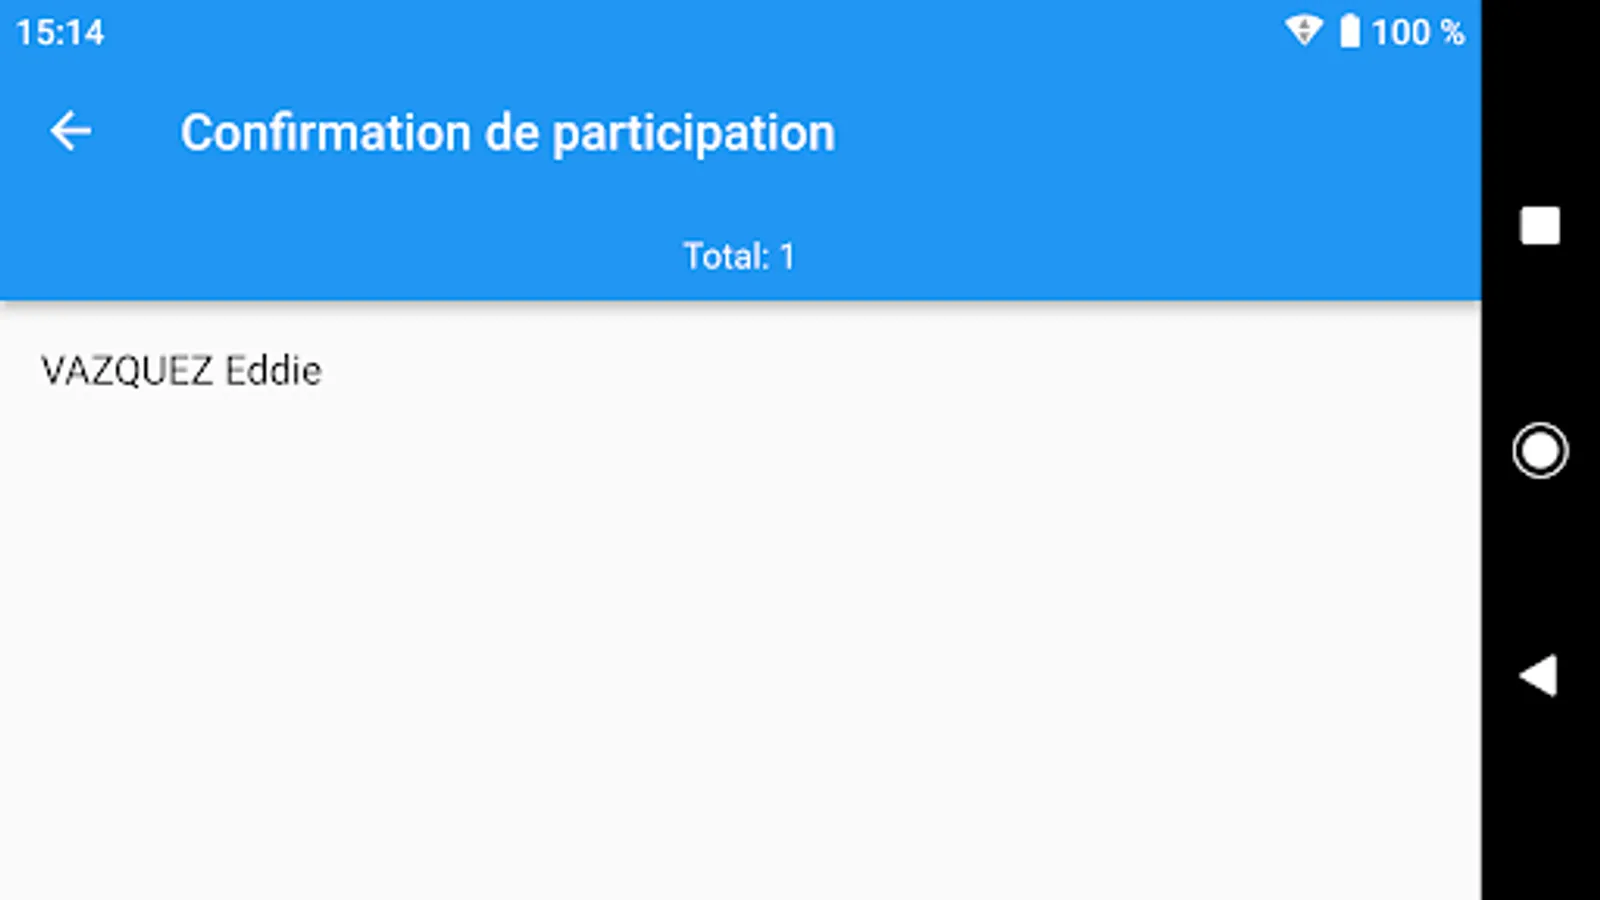Click the word "Total" in the header
The height and width of the screenshot is (900, 1600).
point(724,256)
